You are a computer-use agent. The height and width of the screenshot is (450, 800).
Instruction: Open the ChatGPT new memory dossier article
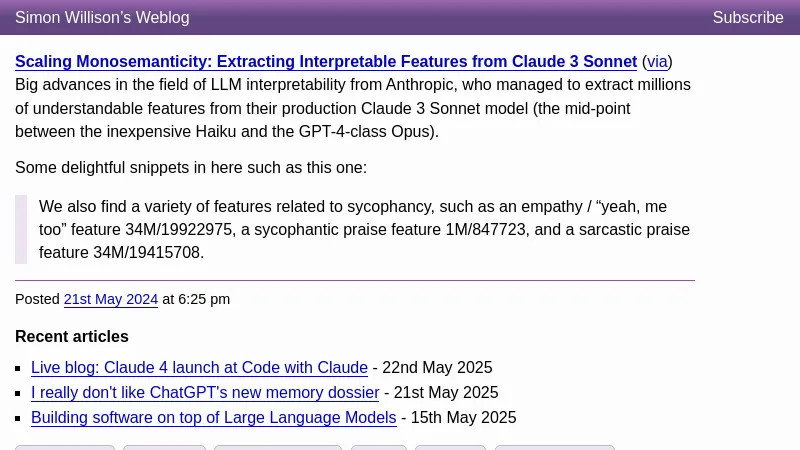[x=205, y=393]
